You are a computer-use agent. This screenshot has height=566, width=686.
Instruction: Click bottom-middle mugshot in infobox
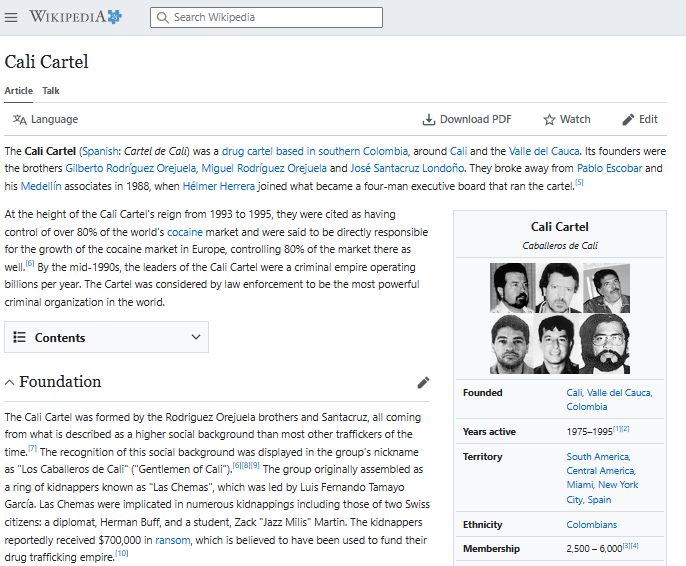(556, 344)
